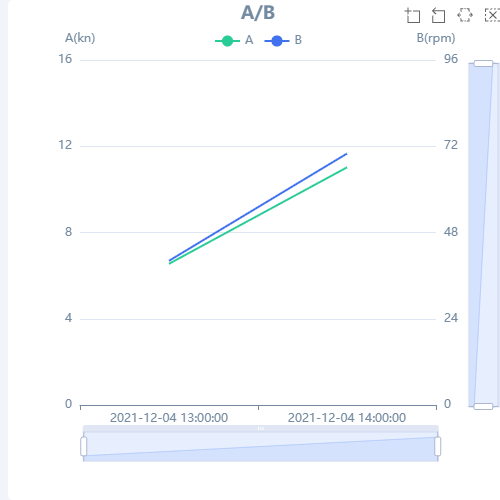
Task: Click the right handle of horizontal zoom slider
Action: pyautogui.click(x=438, y=446)
